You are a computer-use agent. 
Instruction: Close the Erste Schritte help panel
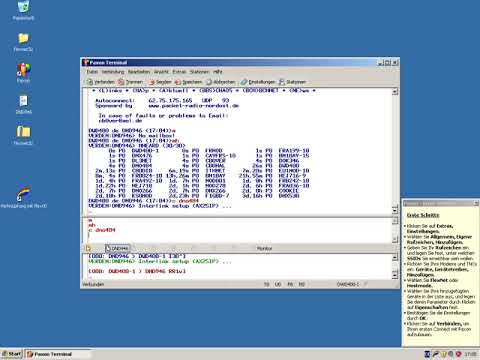tap(476, 203)
